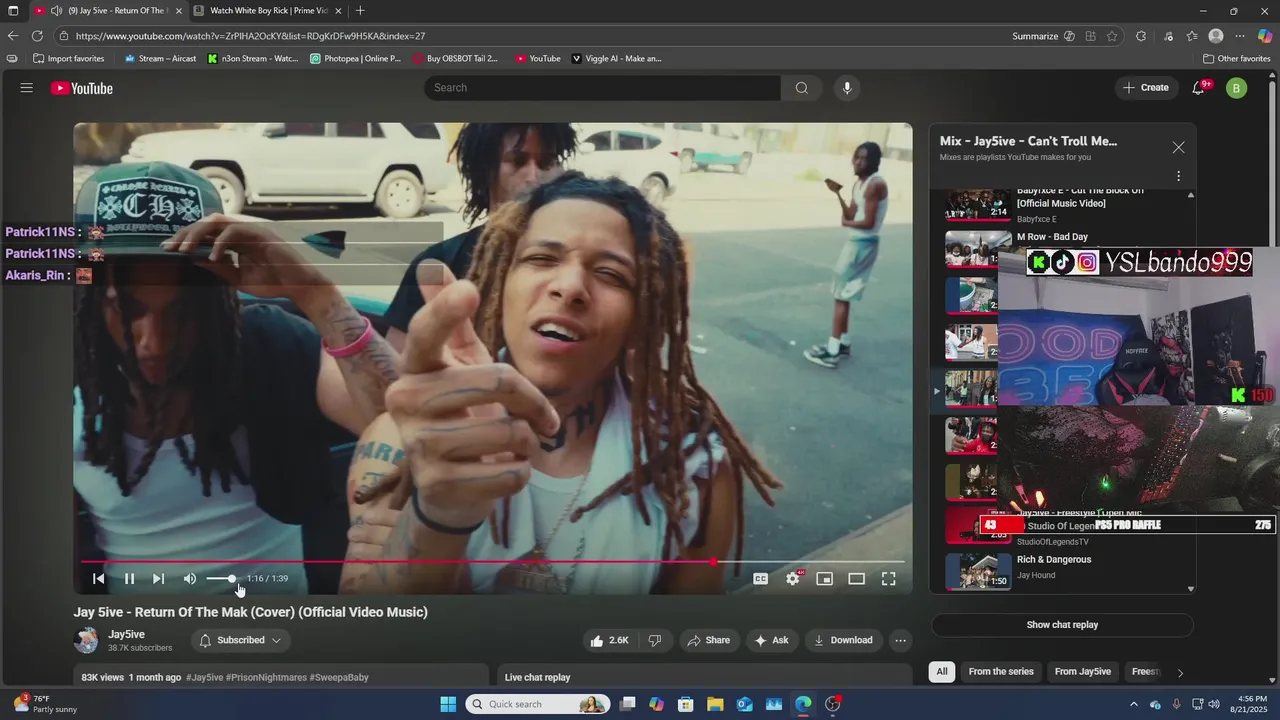This screenshot has width=1280, height=720.
Task: Mute the Jay 5ive tab audio icon
Action: (x=56, y=11)
